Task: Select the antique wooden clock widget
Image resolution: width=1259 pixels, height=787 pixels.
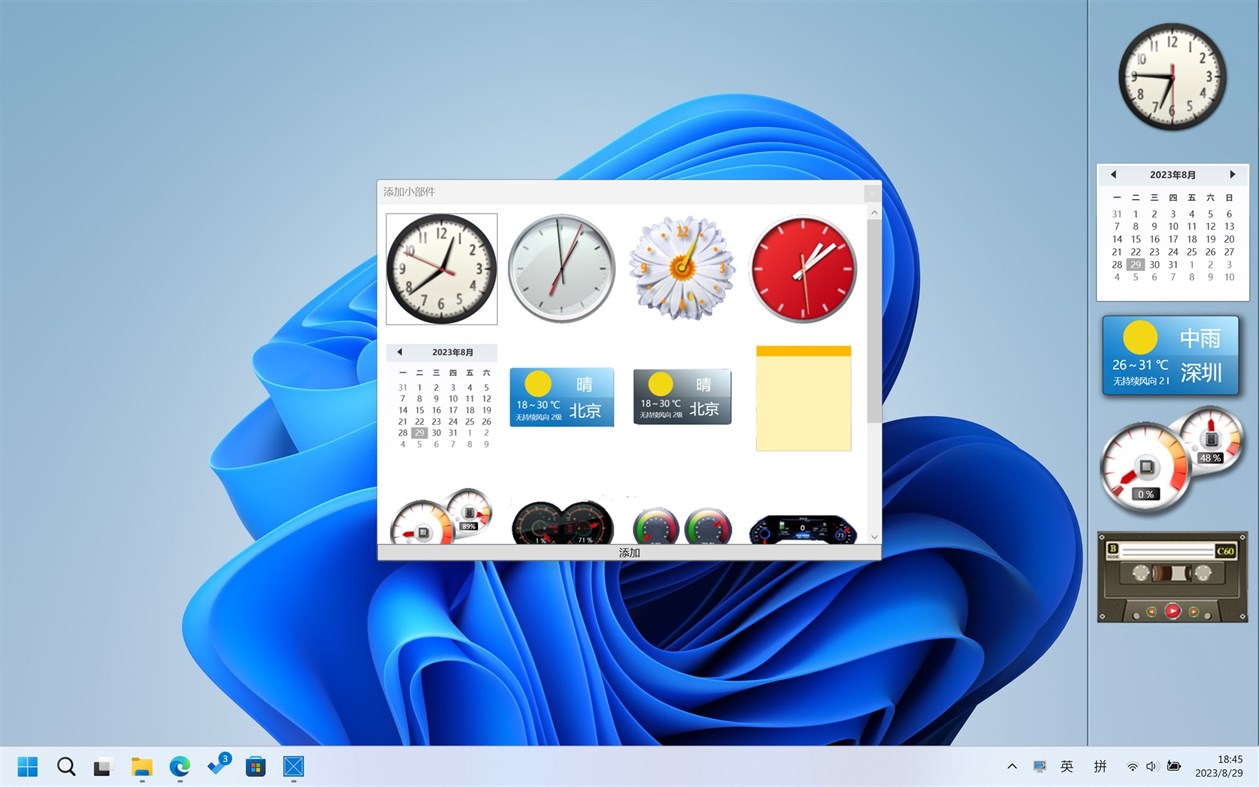Action: coord(441,268)
